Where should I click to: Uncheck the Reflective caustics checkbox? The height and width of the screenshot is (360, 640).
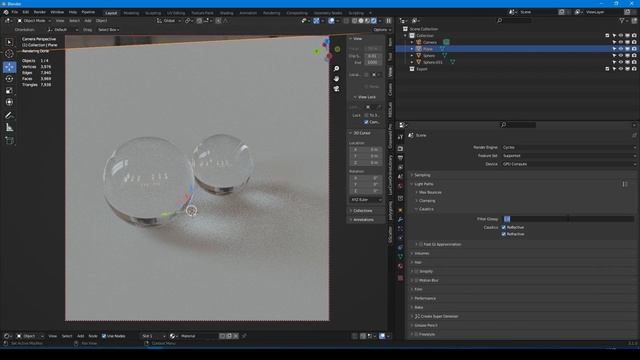click(x=504, y=227)
